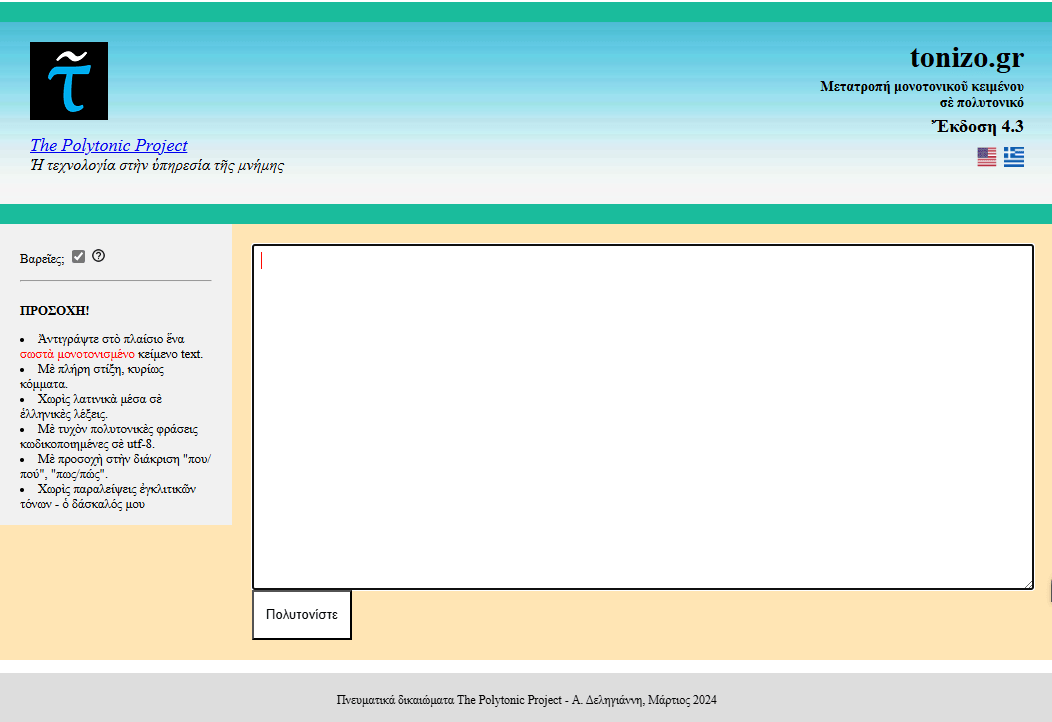
Task: Click the bullet mentioning utf-8 encoding
Action: pos(108,436)
